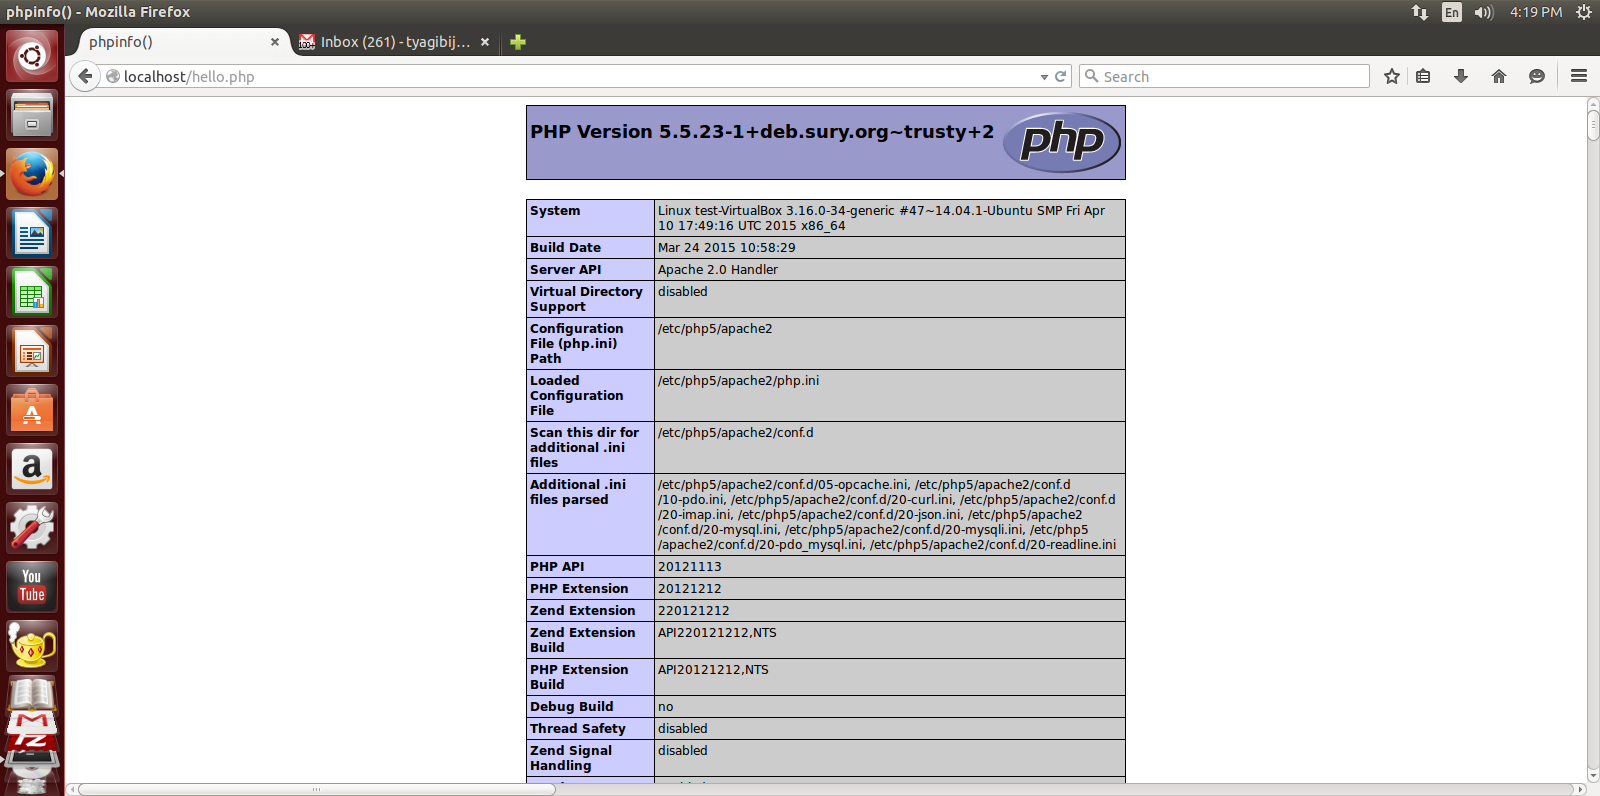
Task: Open the En keyboard layout indicator
Action: coord(1452,12)
